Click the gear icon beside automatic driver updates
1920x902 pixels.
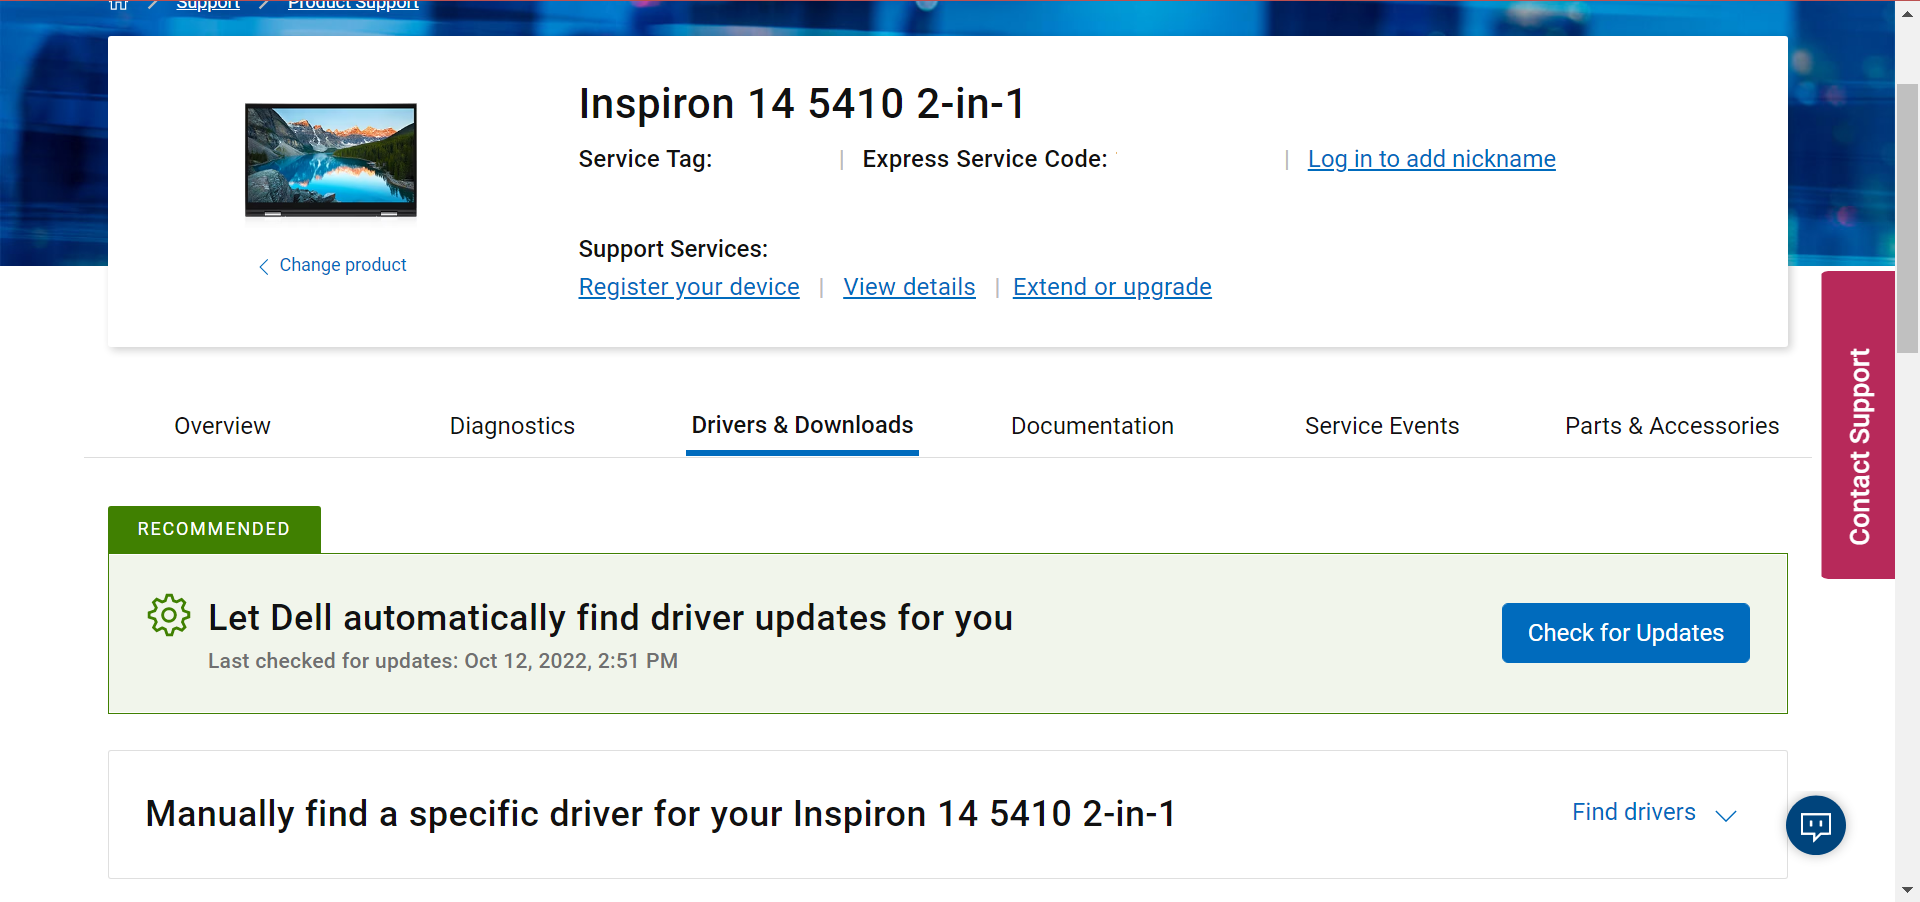(x=168, y=615)
